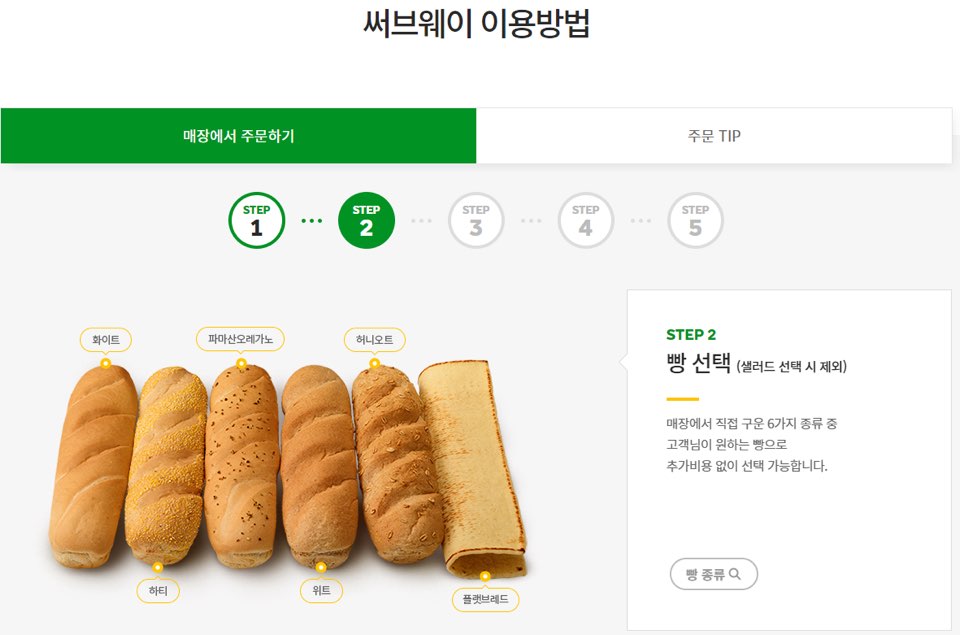This screenshot has width=960, height=635.
Task: Advance to STEP 5 circle
Action: pyautogui.click(x=695, y=219)
